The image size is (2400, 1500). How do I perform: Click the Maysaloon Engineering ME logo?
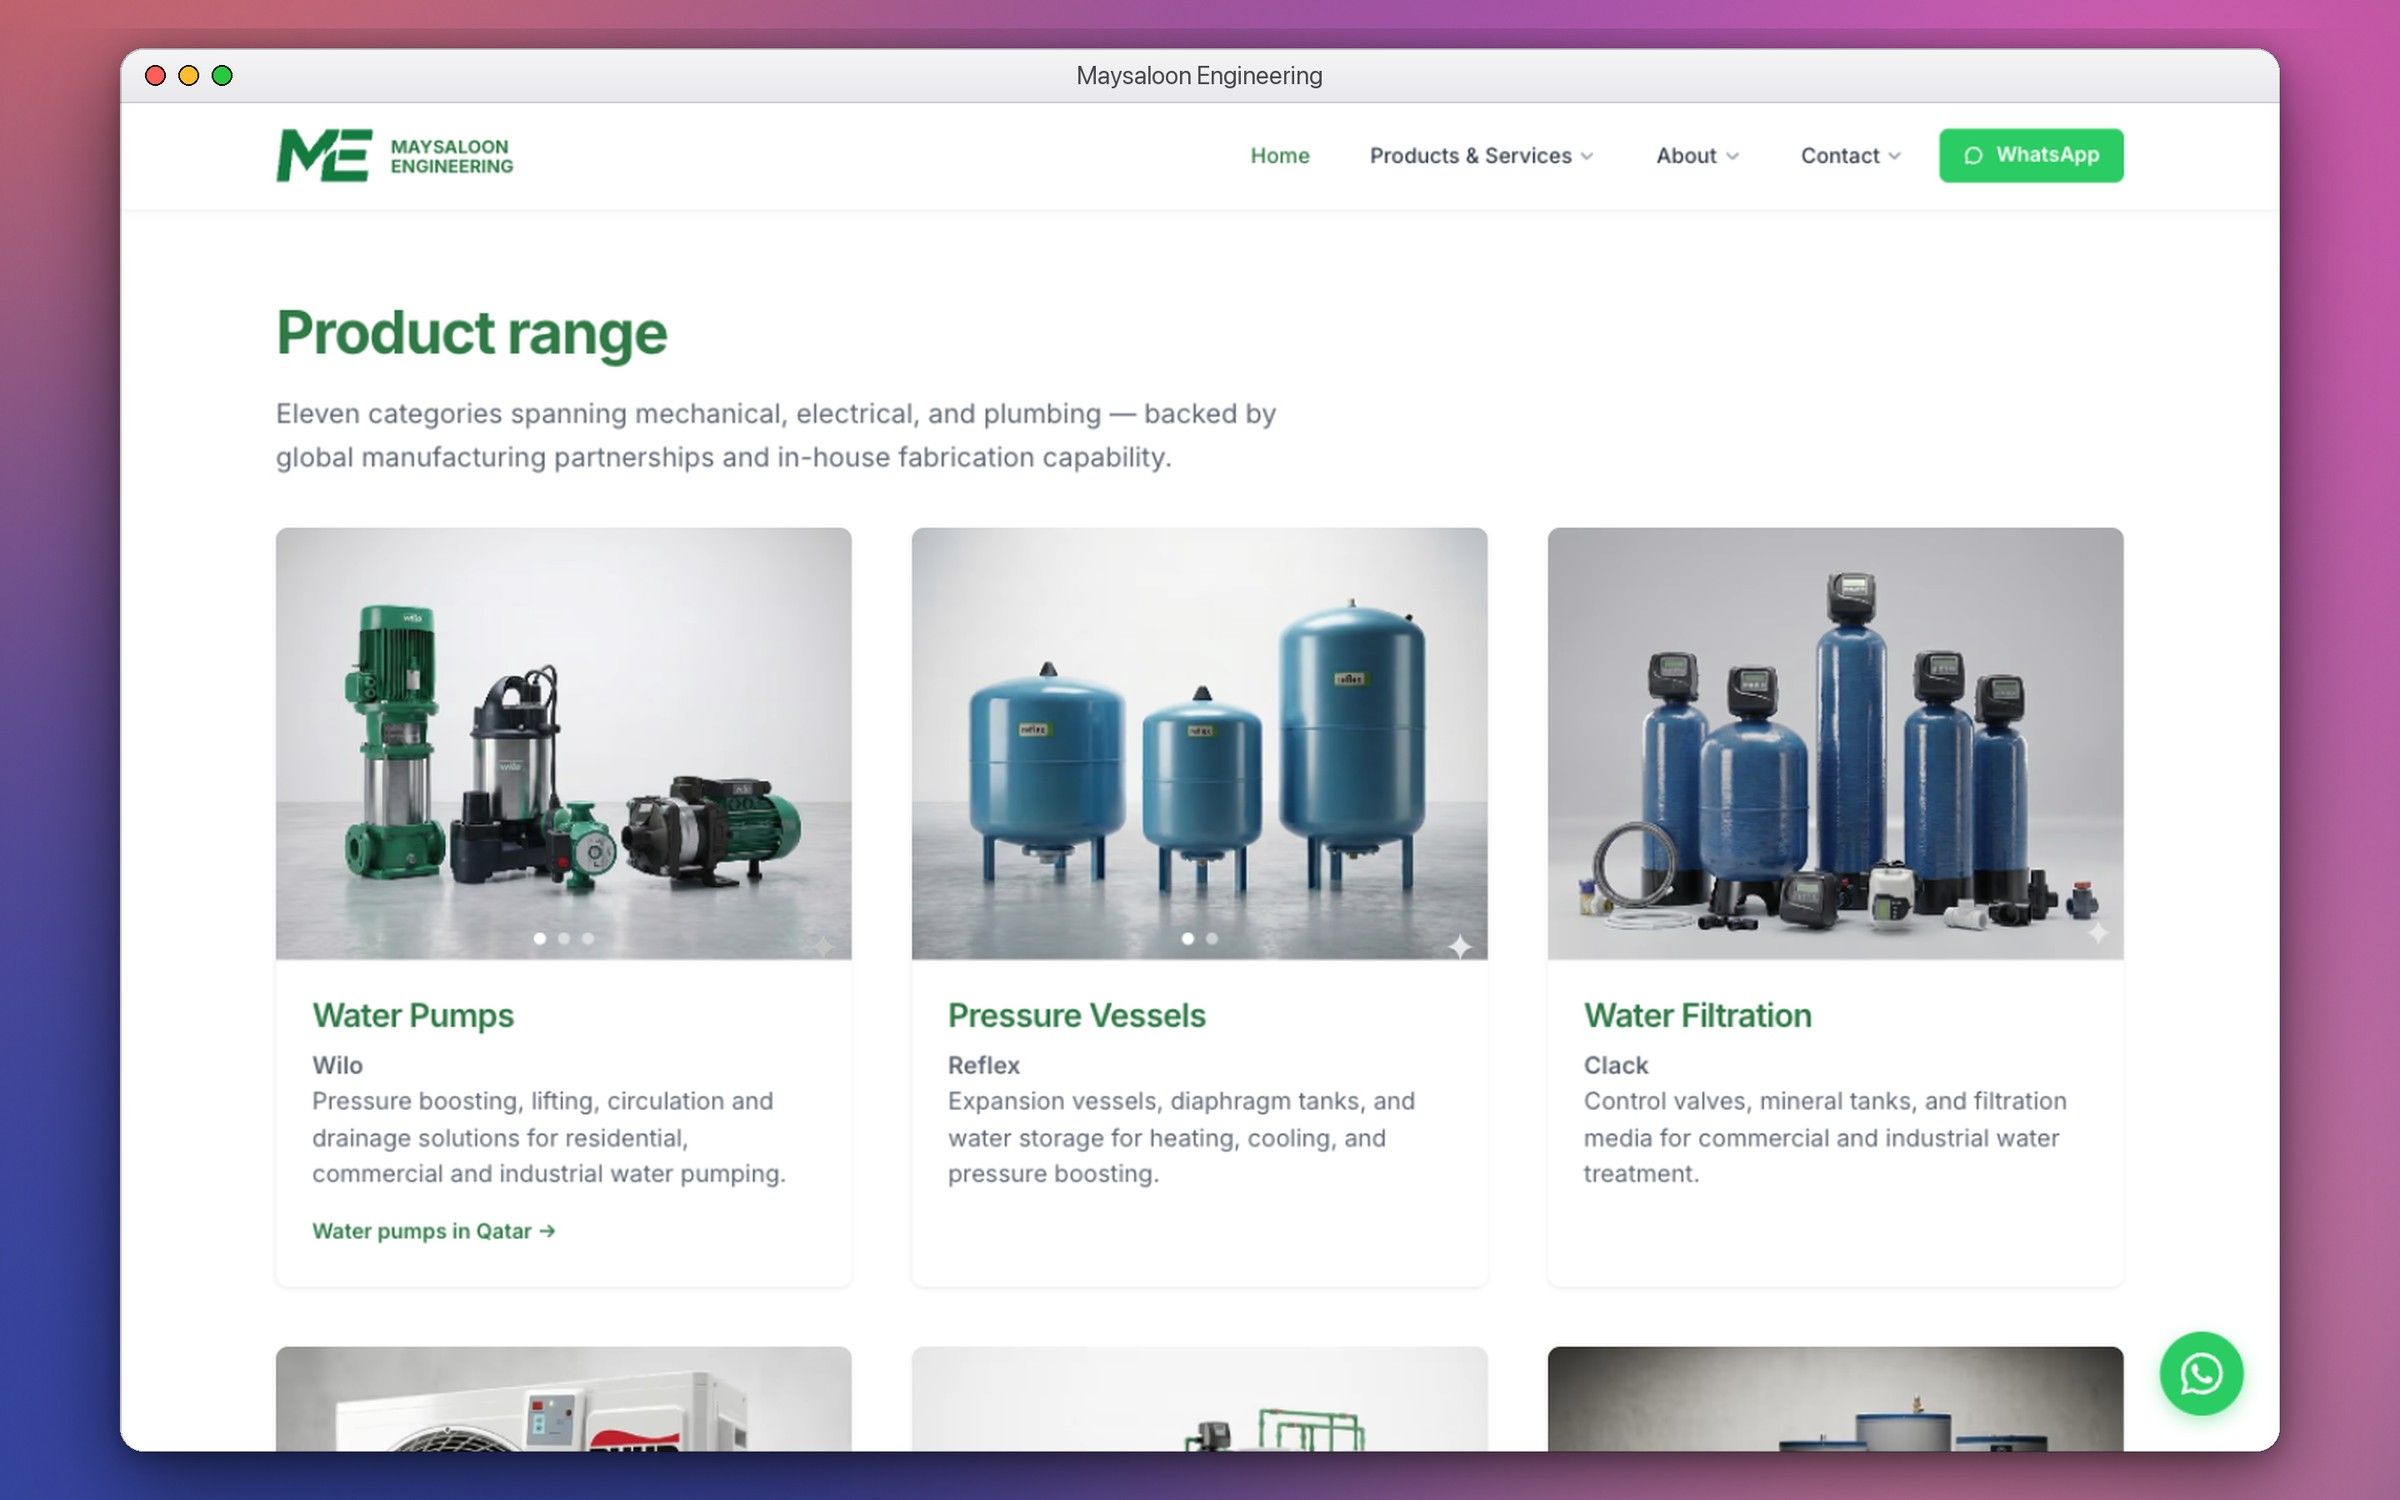point(324,155)
